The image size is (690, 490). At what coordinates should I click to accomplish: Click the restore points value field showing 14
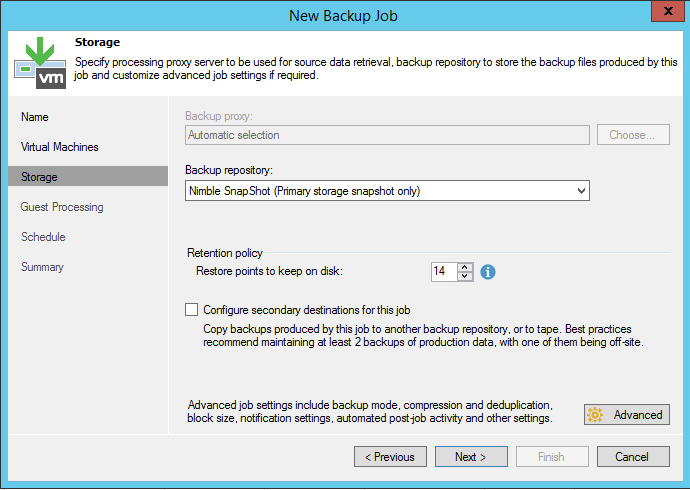click(x=444, y=271)
